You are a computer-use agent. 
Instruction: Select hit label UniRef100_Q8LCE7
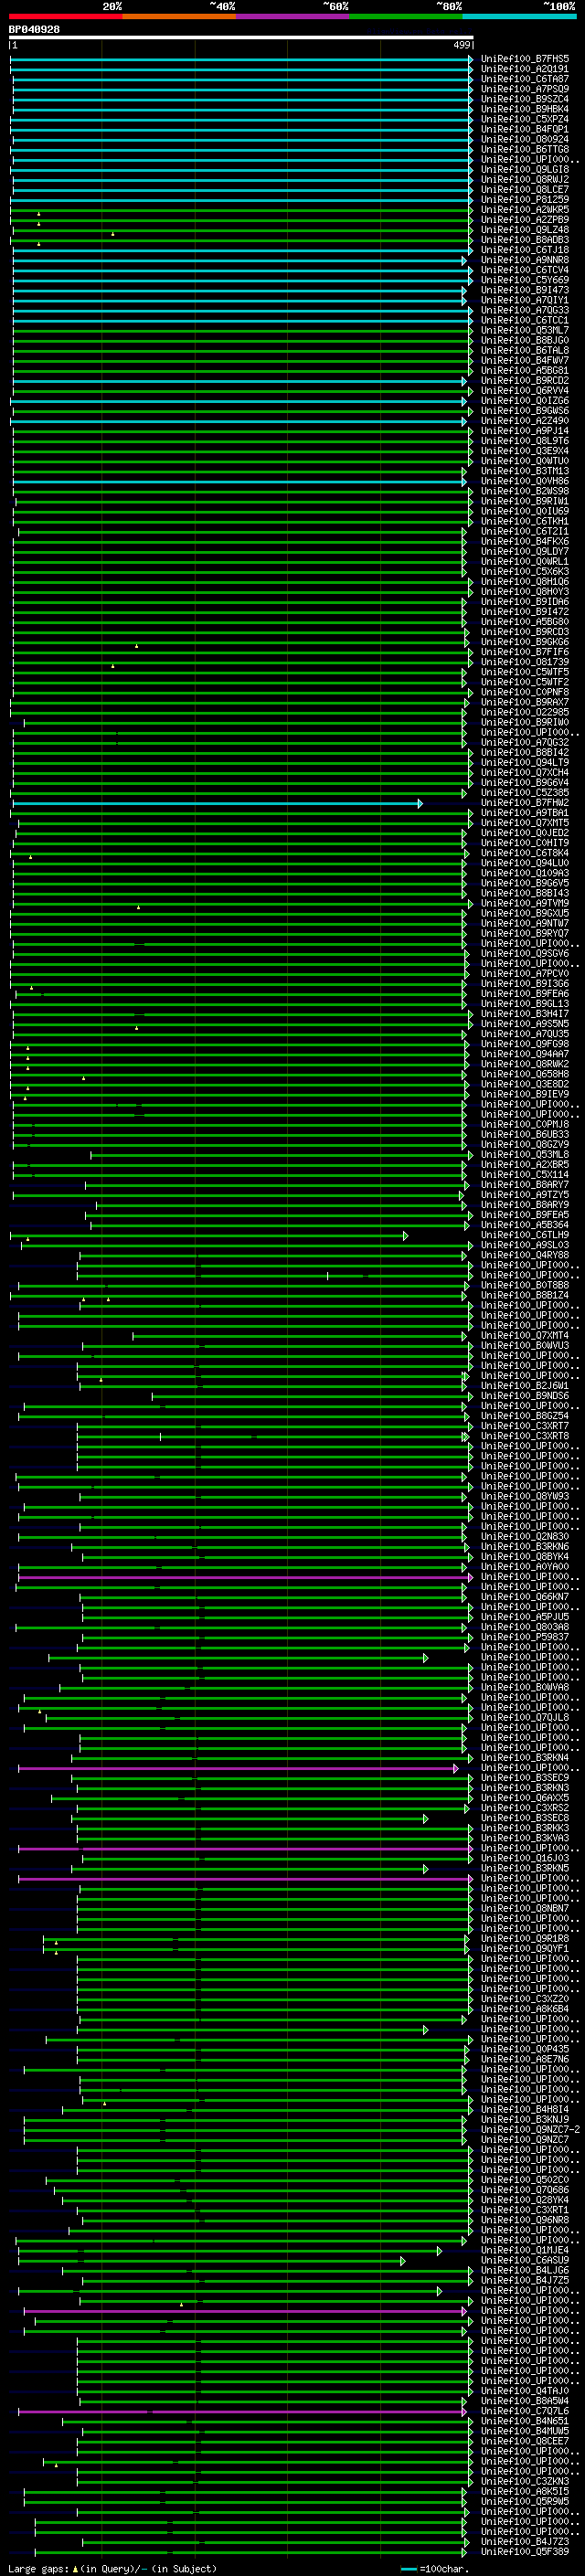point(525,190)
